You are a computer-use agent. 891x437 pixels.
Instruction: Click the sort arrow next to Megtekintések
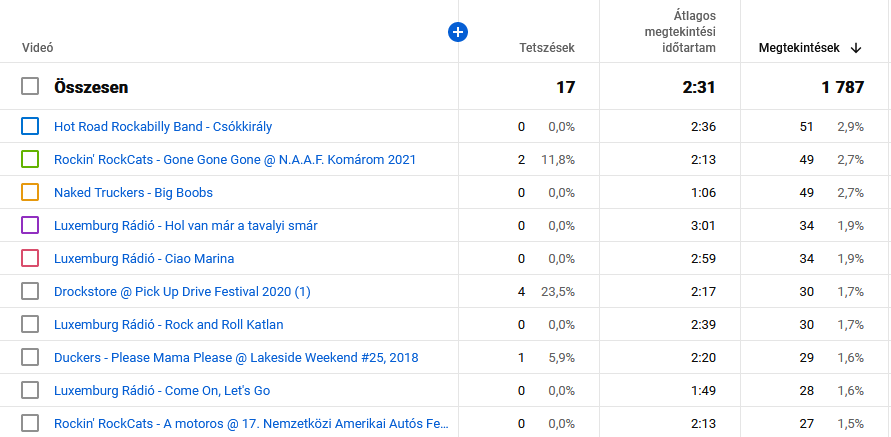(856, 48)
